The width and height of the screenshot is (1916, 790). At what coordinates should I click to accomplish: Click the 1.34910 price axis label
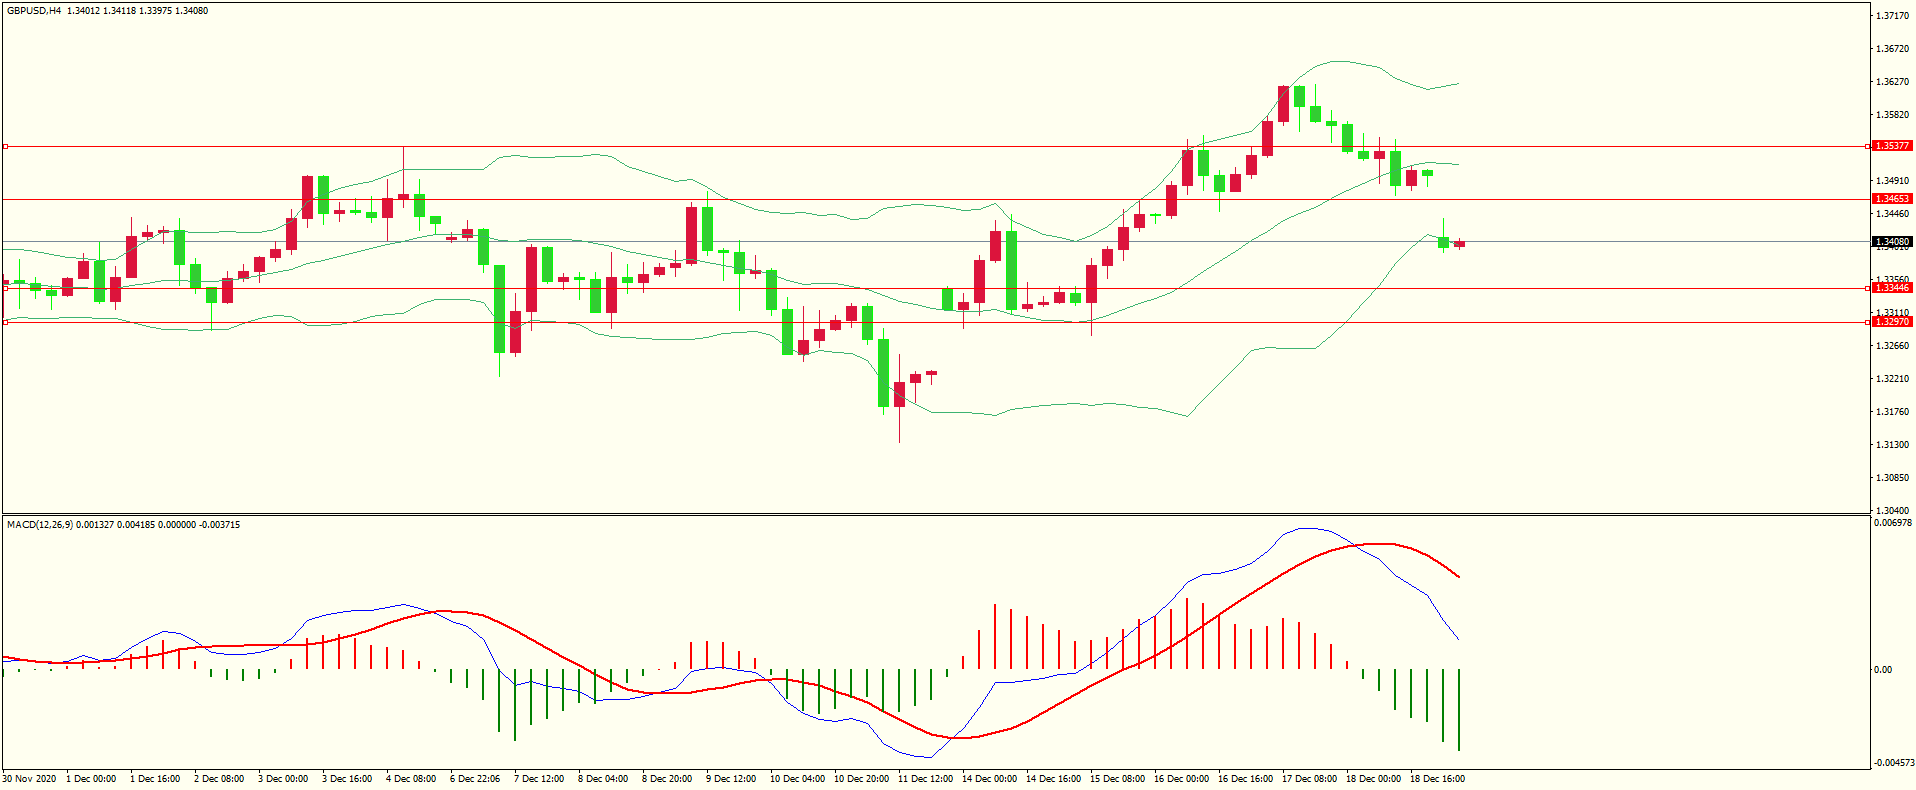[x=1893, y=181]
